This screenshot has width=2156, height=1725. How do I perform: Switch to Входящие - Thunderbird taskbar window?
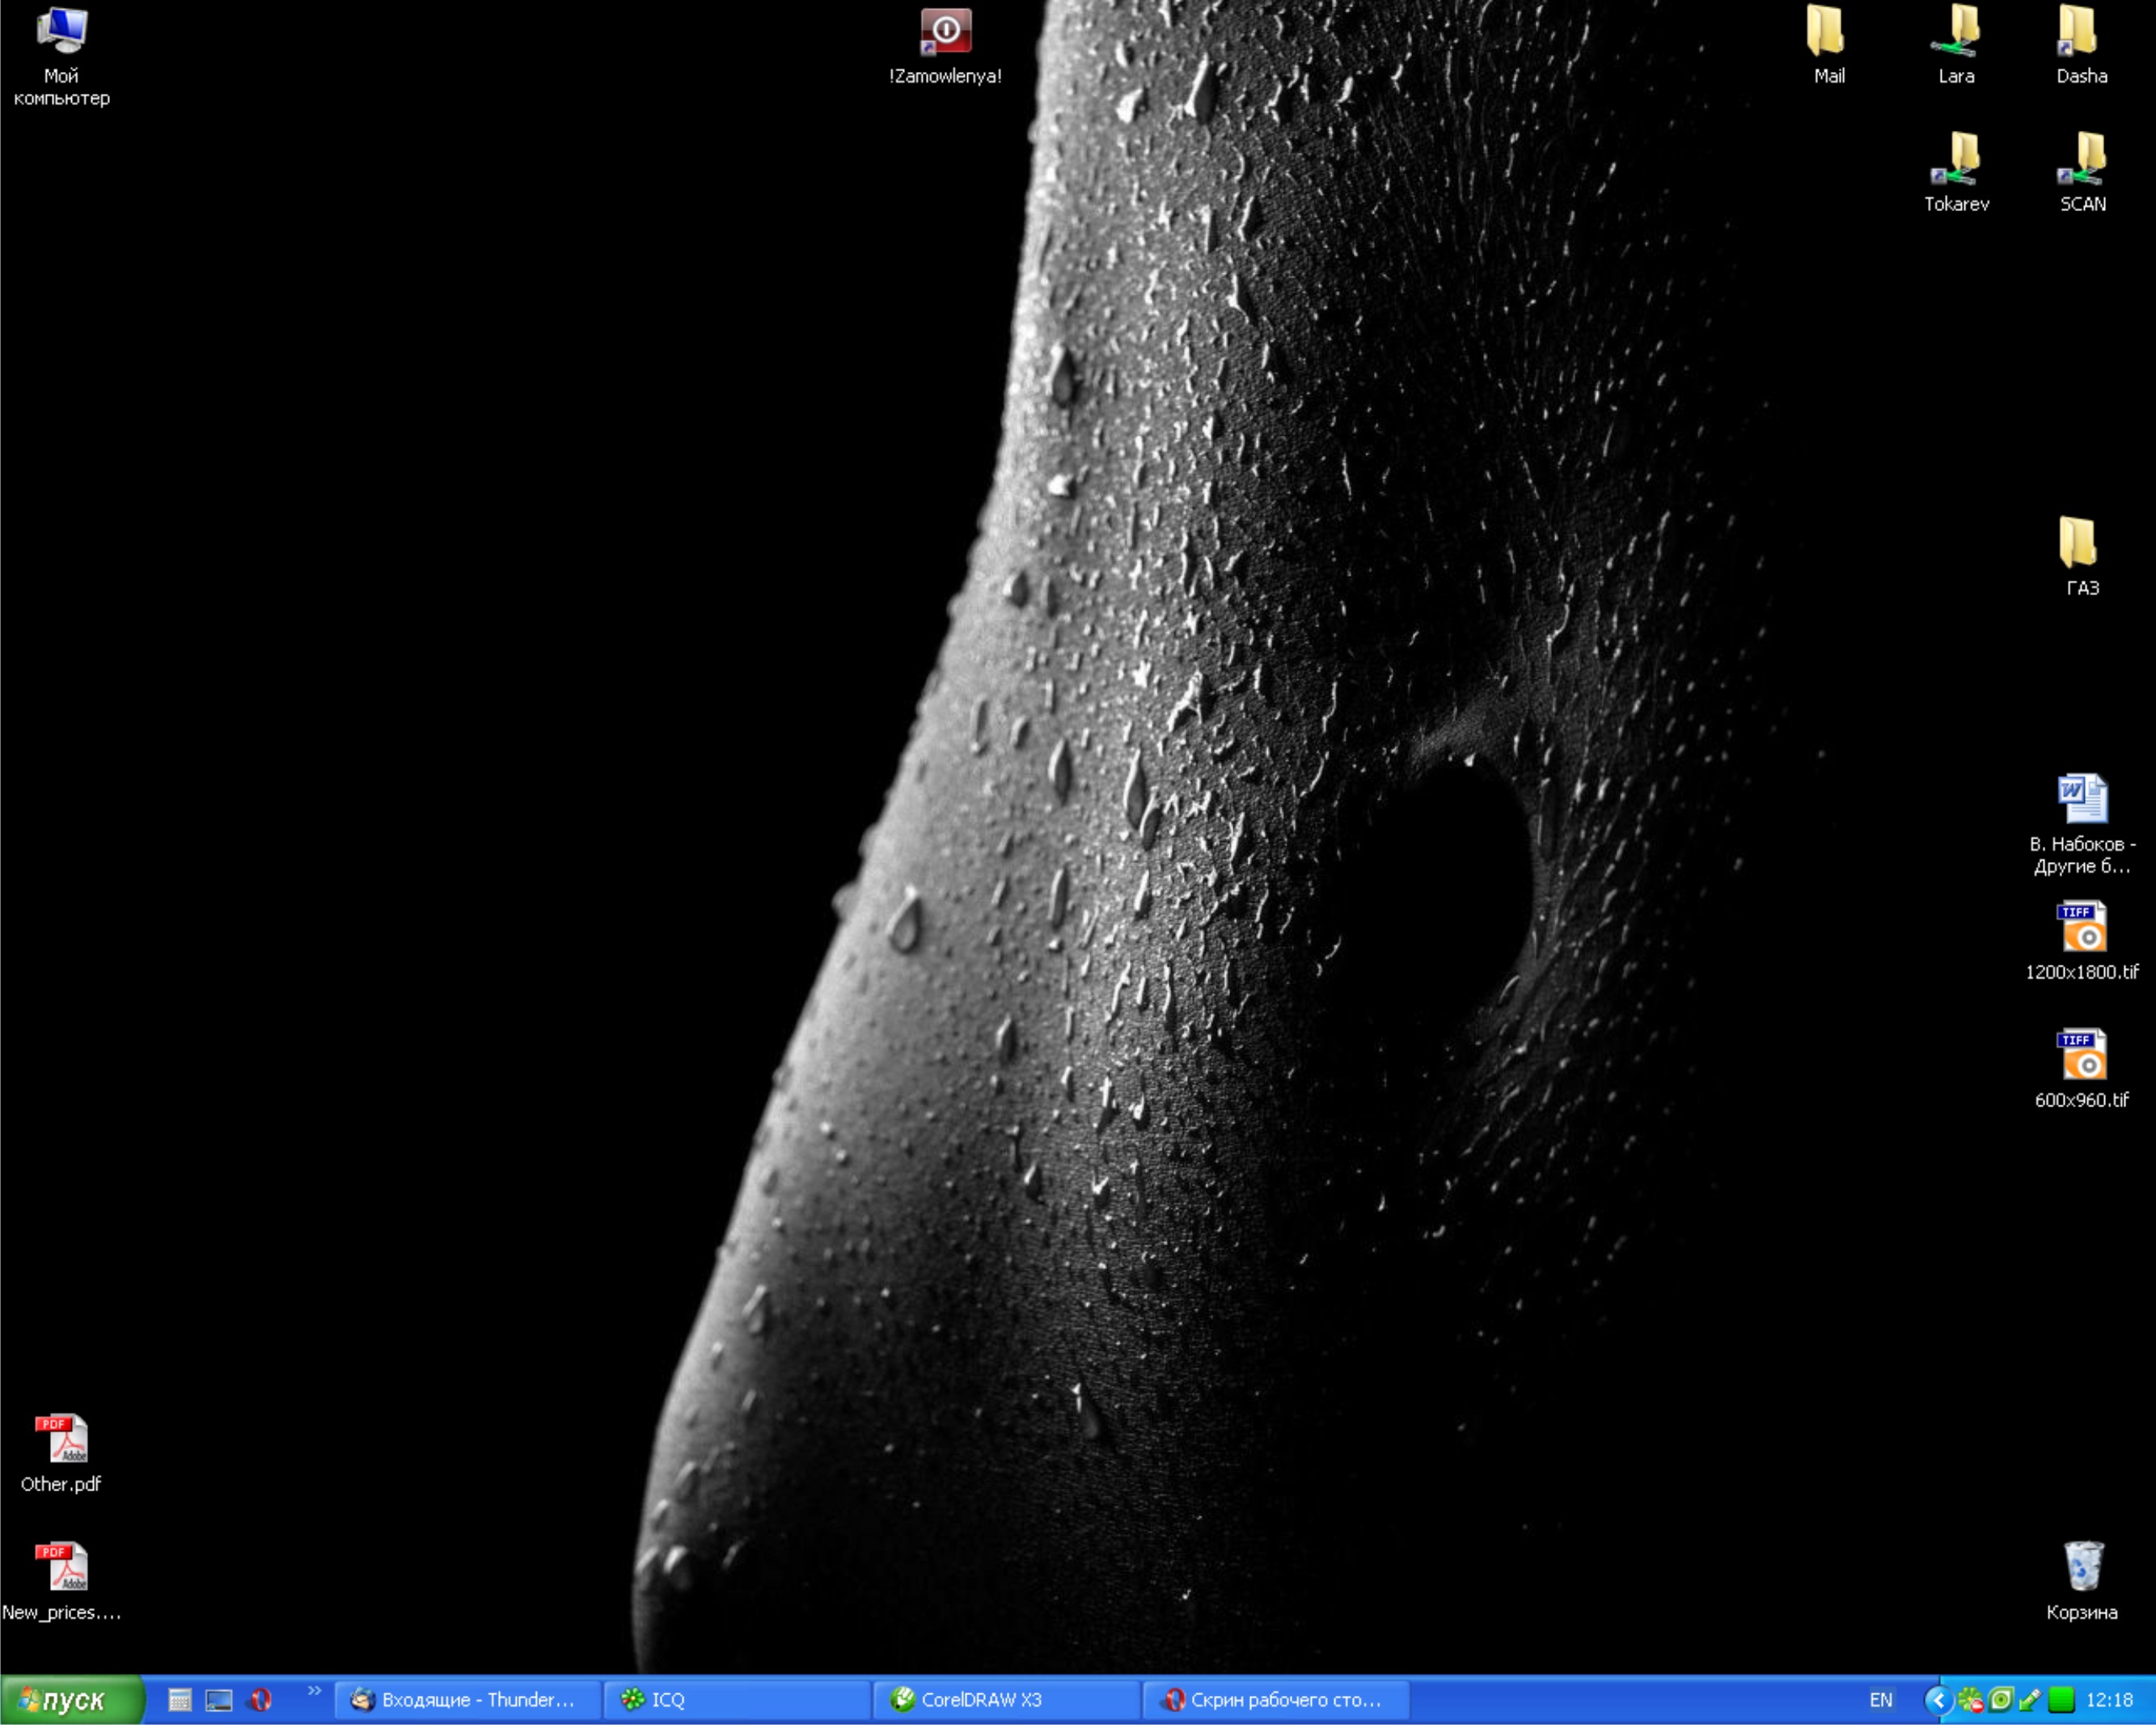[x=467, y=1700]
